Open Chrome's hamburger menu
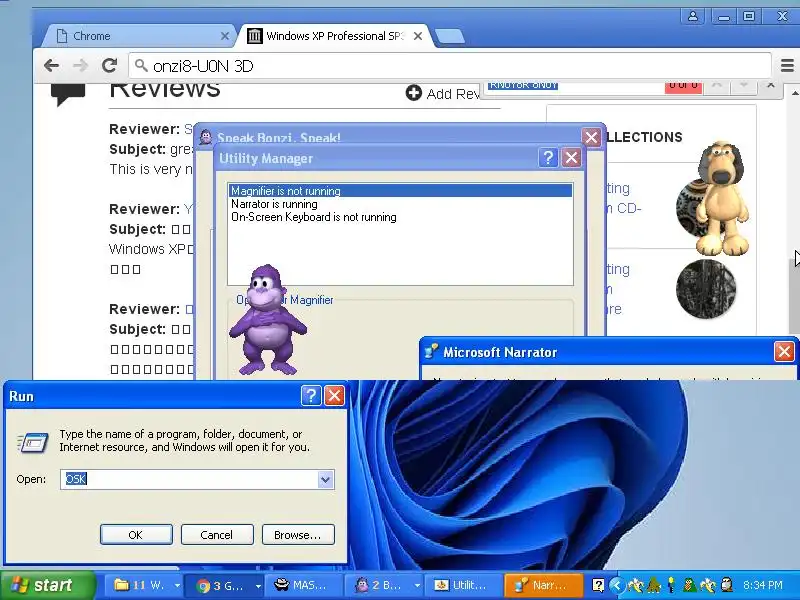The height and width of the screenshot is (600, 800). [787, 66]
